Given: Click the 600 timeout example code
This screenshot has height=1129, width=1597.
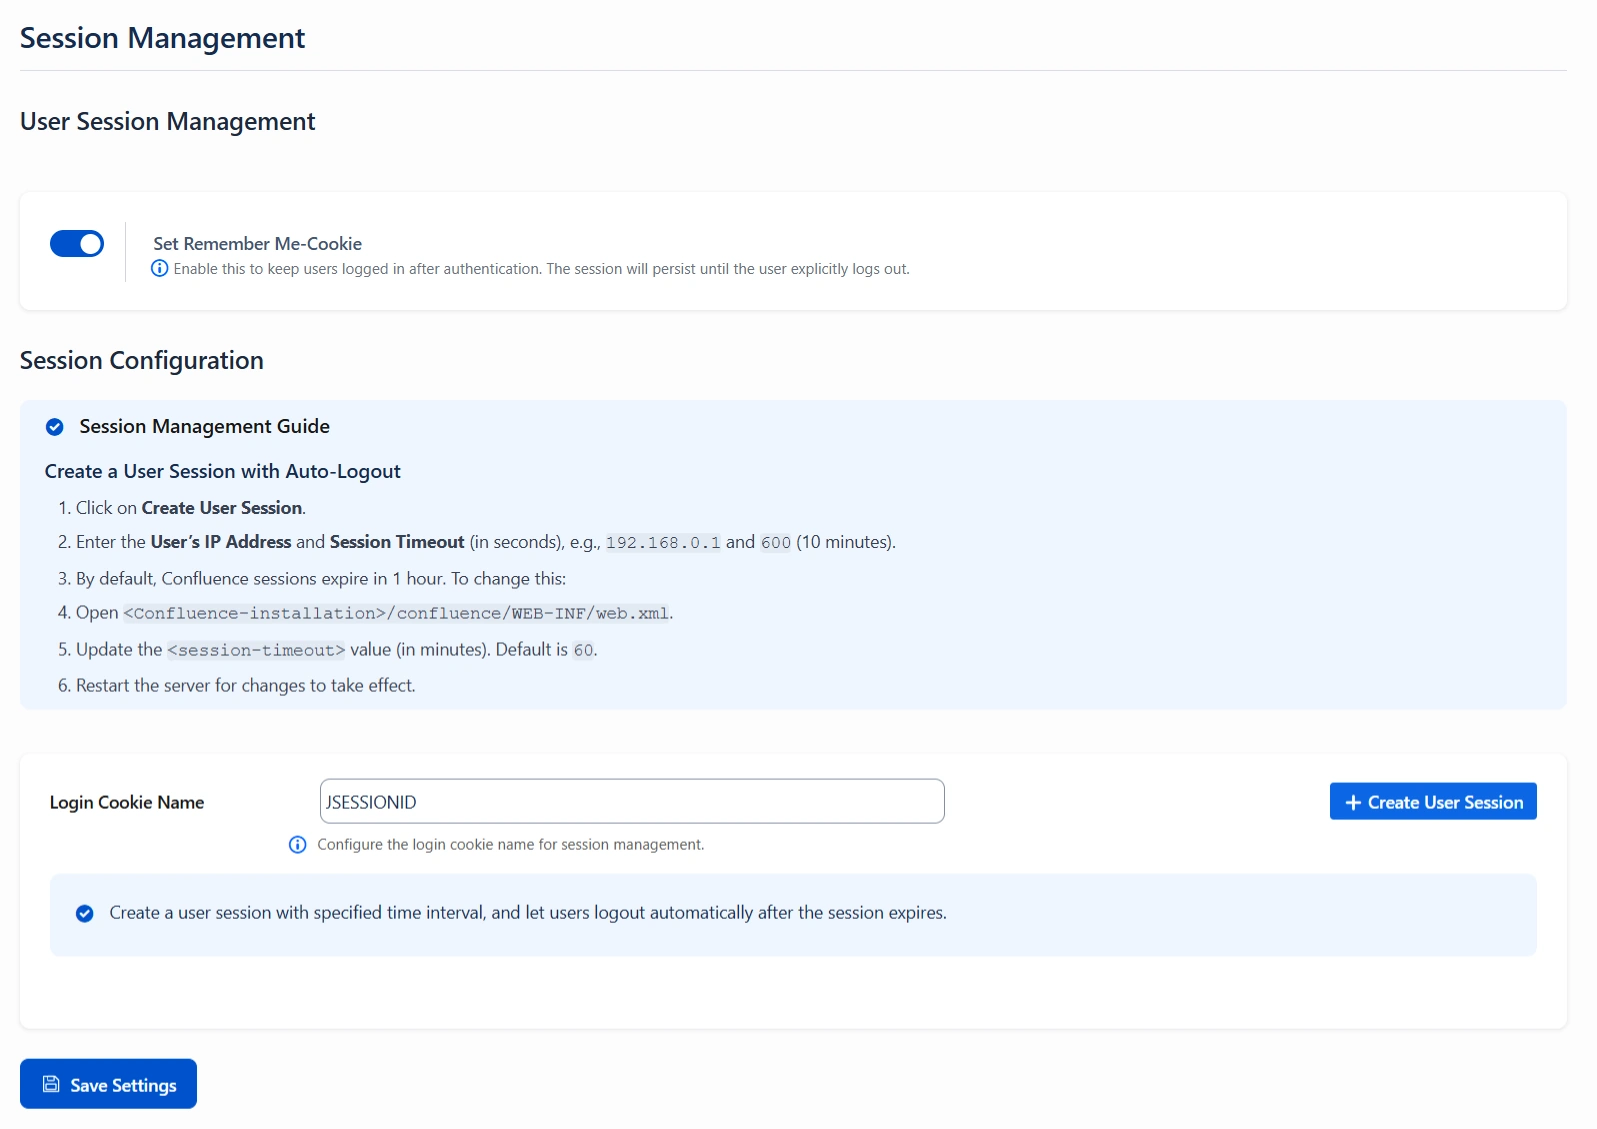Looking at the screenshot, I should point(776,543).
